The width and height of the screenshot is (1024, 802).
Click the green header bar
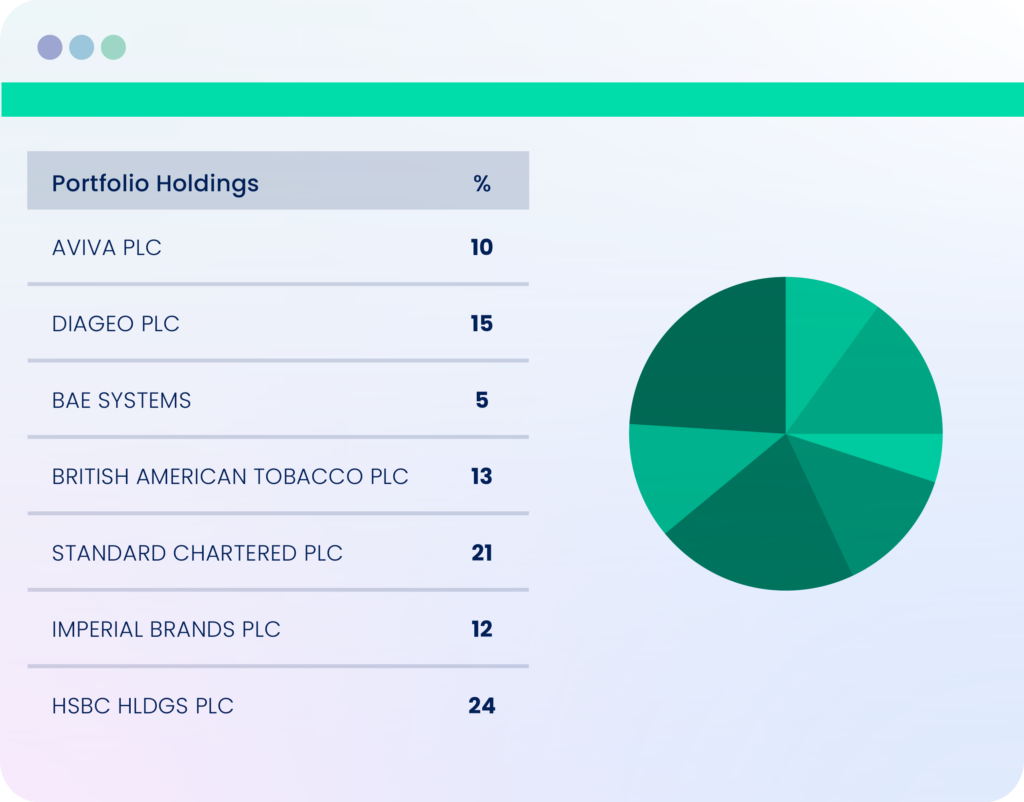[x=512, y=99]
